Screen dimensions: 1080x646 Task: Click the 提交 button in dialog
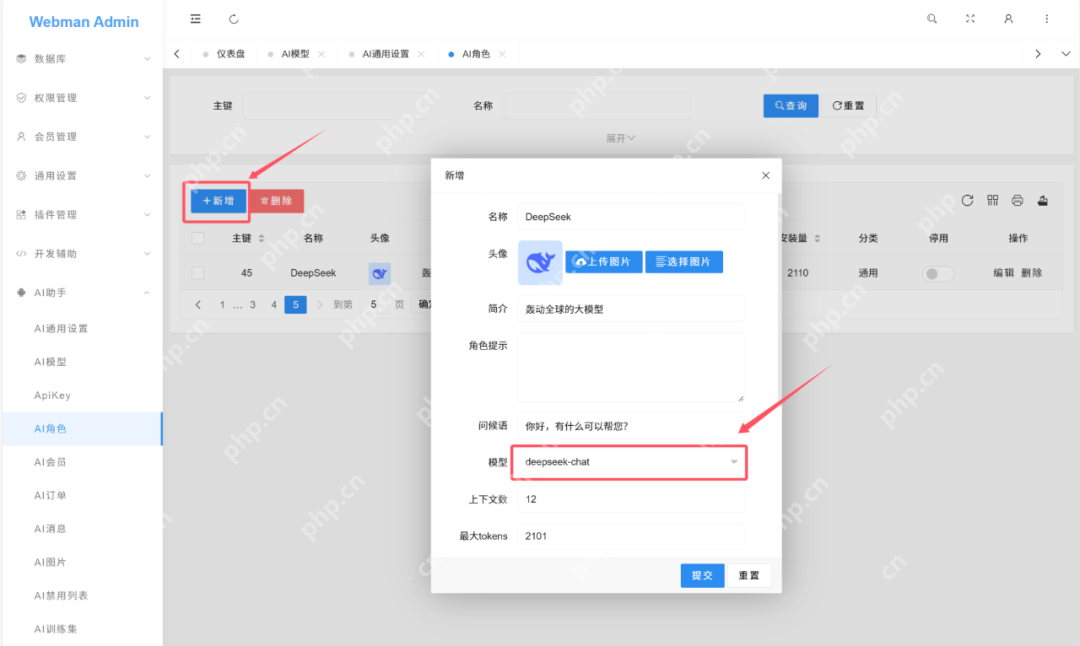point(702,575)
